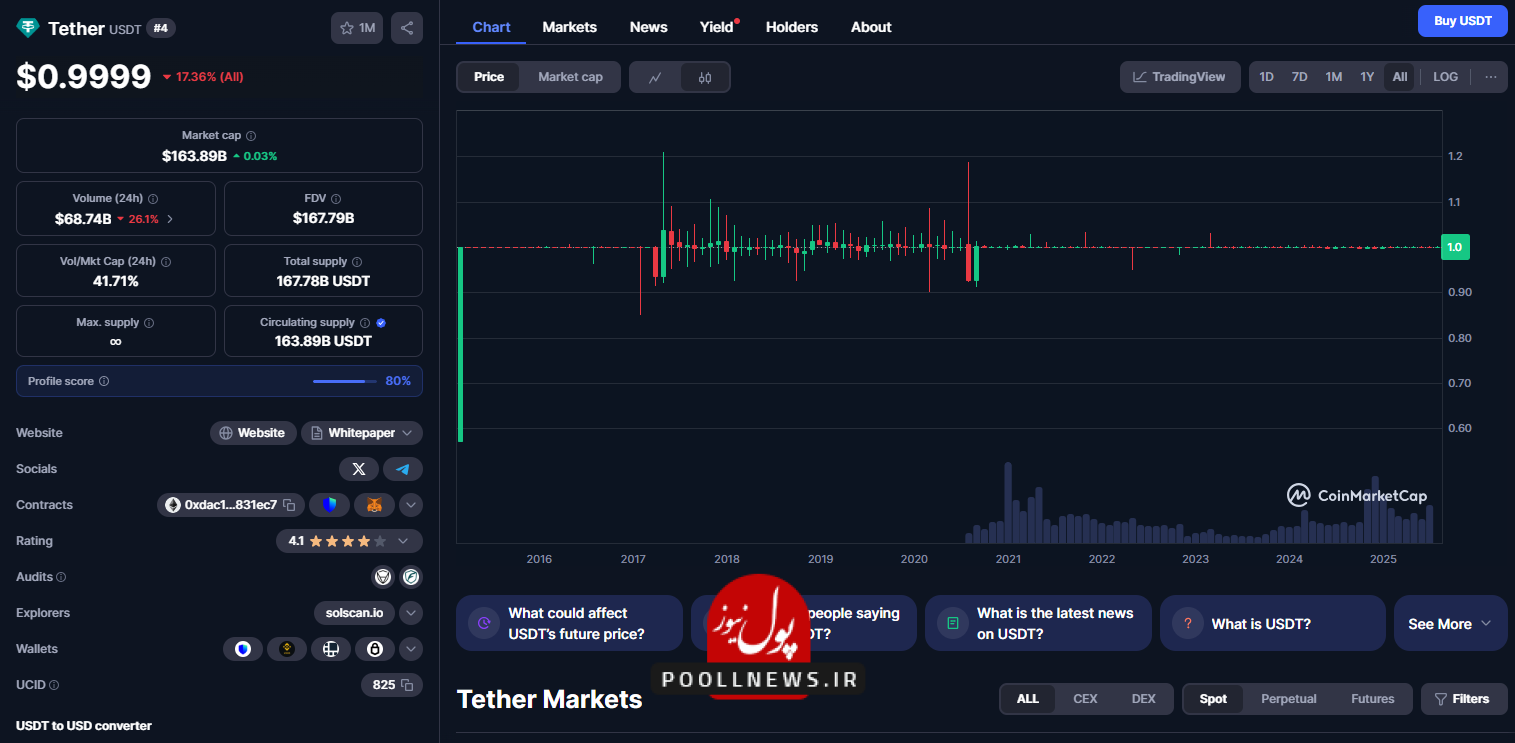The width and height of the screenshot is (1515, 743).
Task: Click the verified badge beside Circulating supply
Action: pos(381,323)
